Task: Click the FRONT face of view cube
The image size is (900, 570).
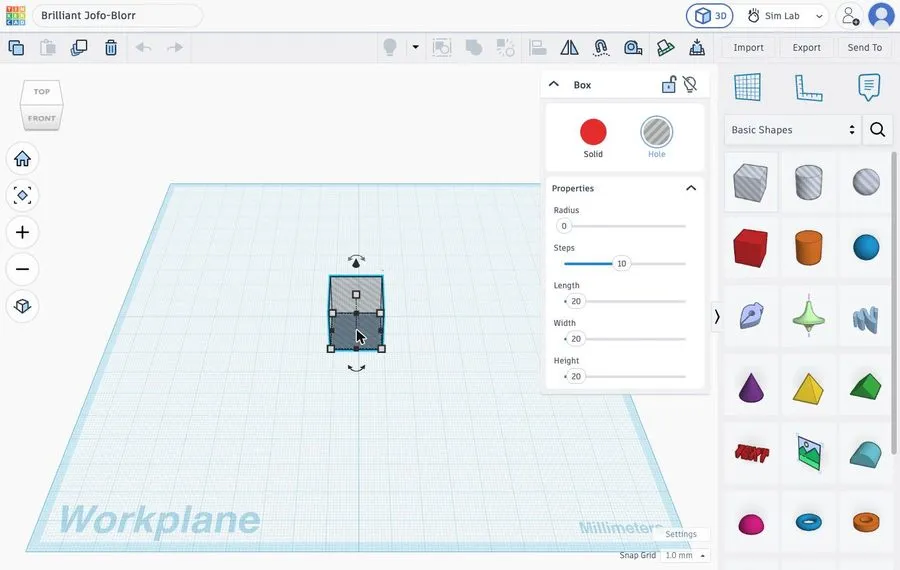Action: click(x=41, y=118)
